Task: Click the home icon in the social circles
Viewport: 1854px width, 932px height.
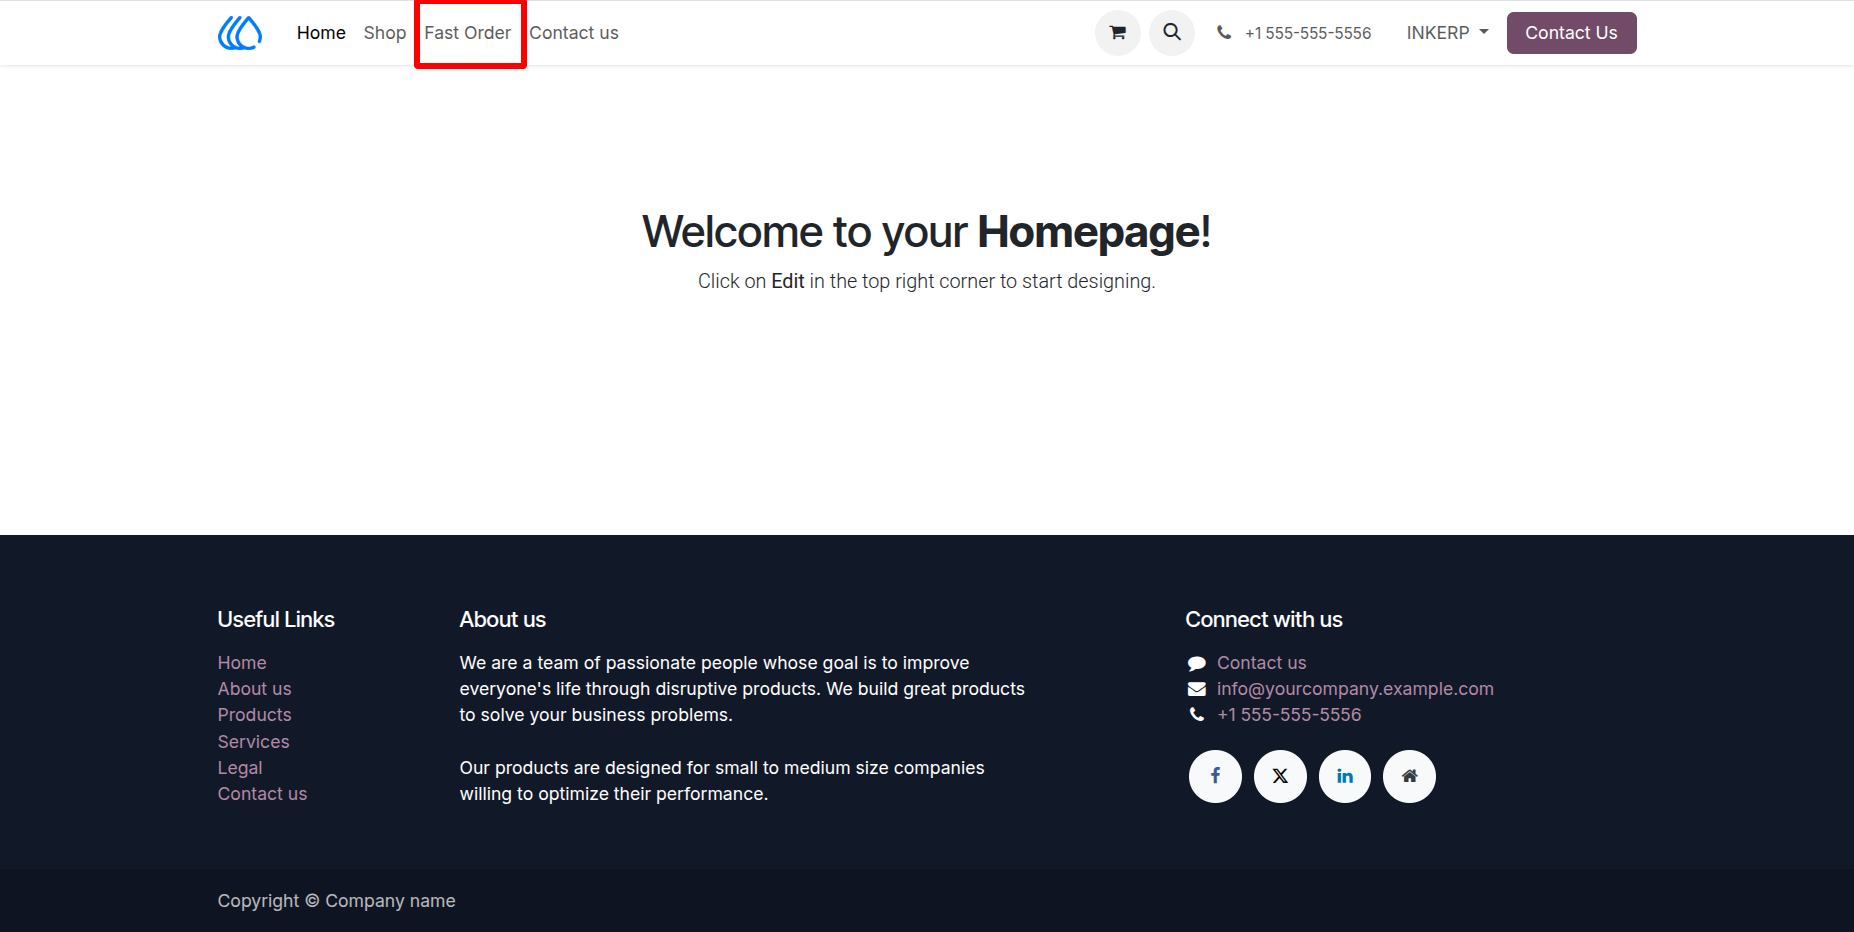Action: [x=1409, y=776]
